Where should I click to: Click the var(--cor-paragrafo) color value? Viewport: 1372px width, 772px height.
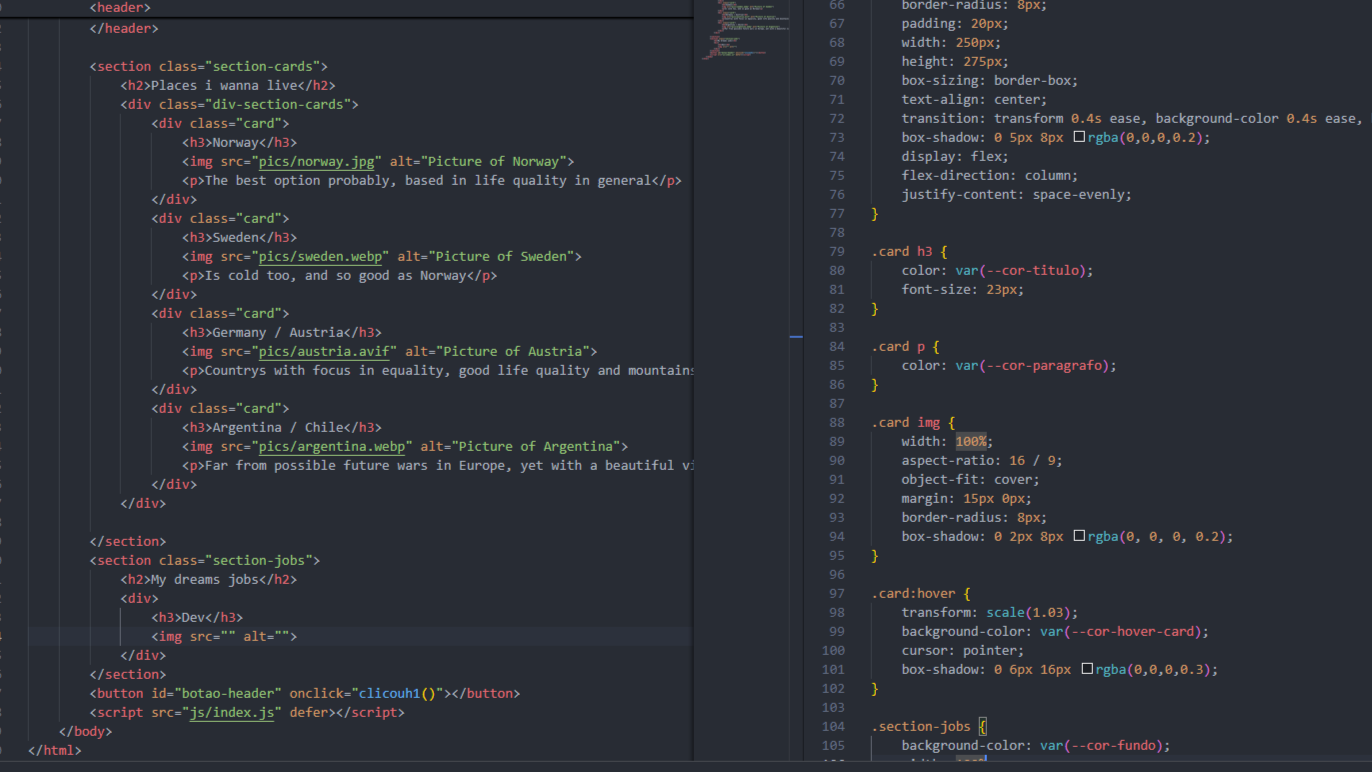coord(1032,365)
